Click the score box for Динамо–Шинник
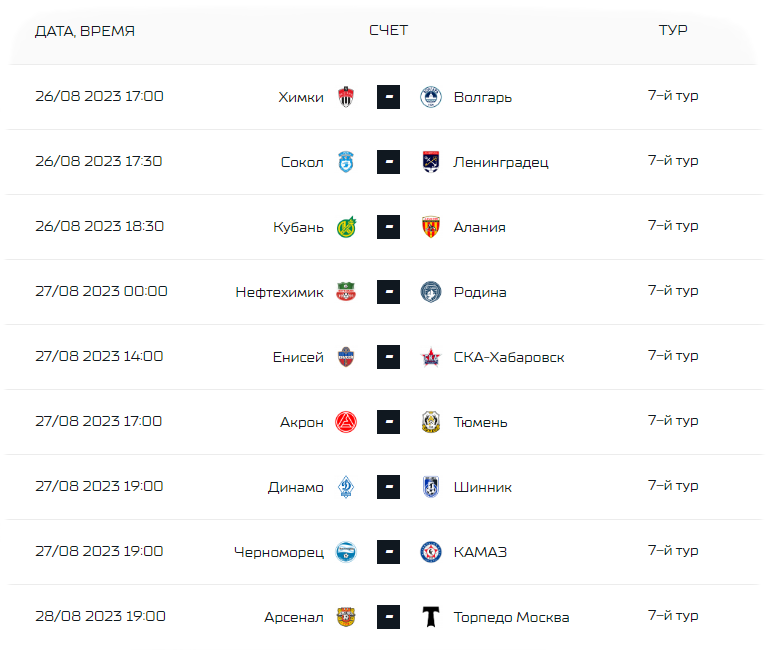The width and height of the screenshot is (773, 652). 388,487
